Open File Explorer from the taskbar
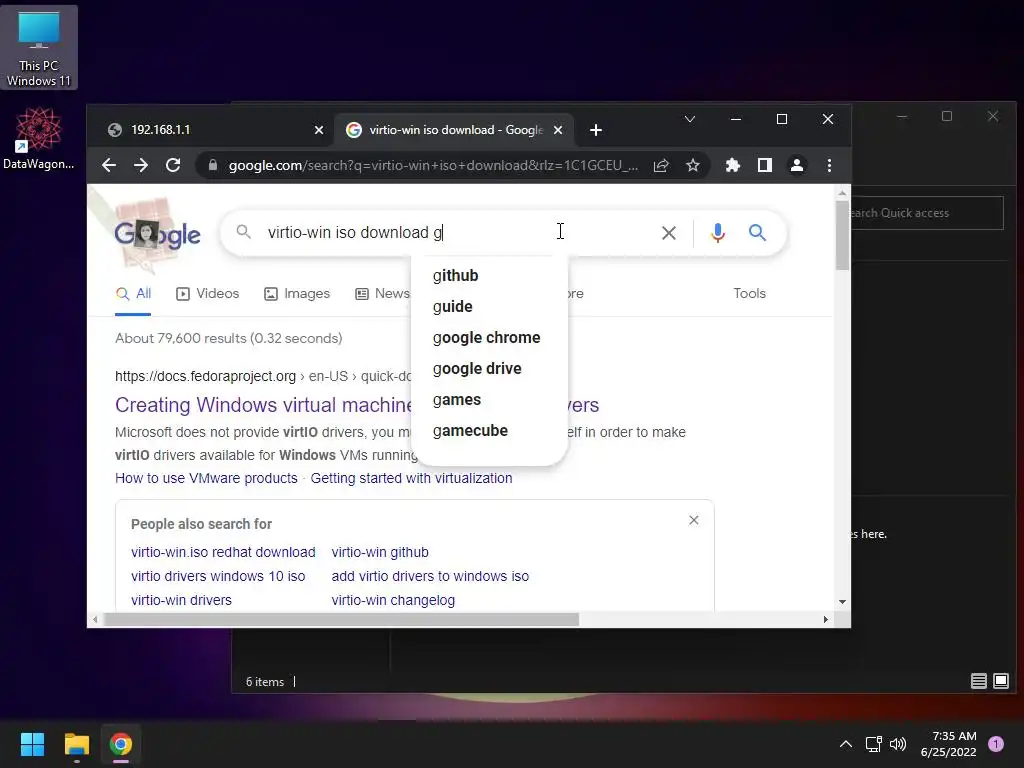The image size is (1024, 768). [x=76, y=744]
